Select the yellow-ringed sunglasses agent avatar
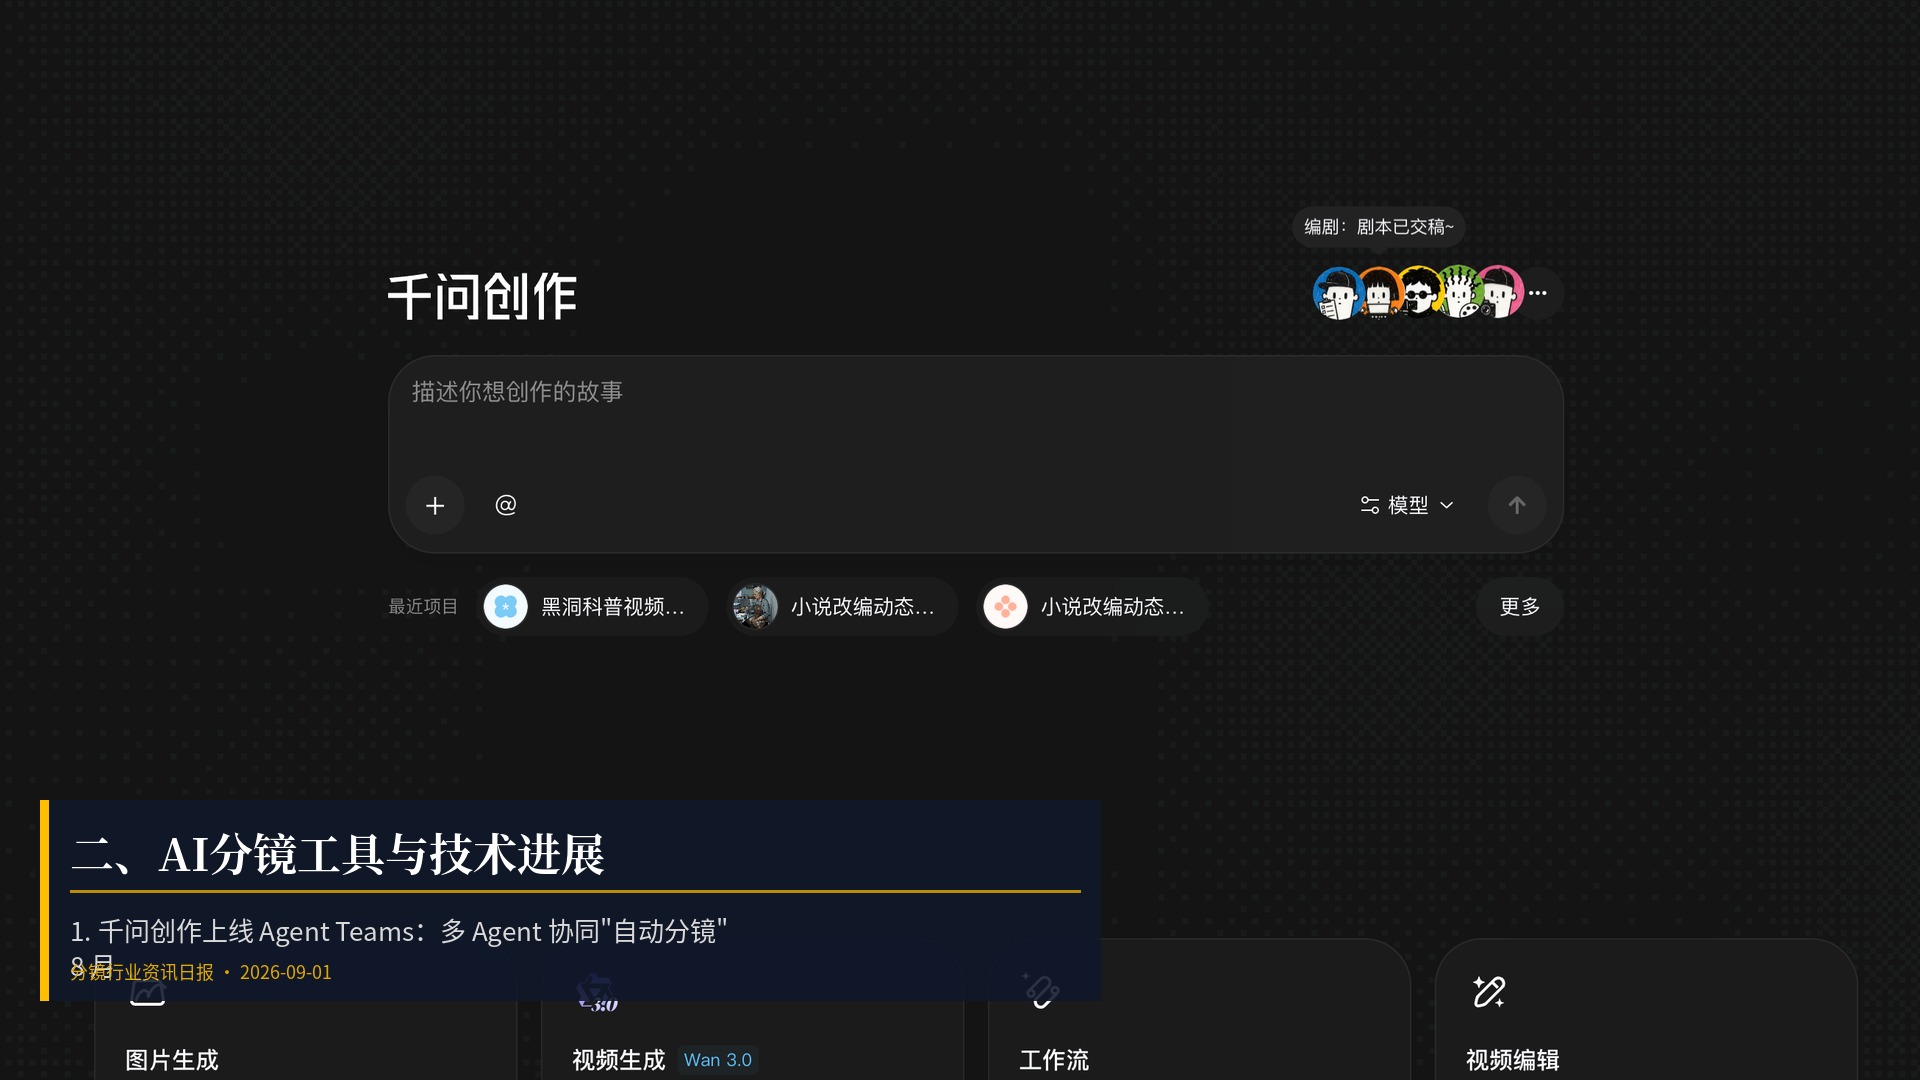This screenshot has height=1080, width=1920. (x=1418, y=293)
